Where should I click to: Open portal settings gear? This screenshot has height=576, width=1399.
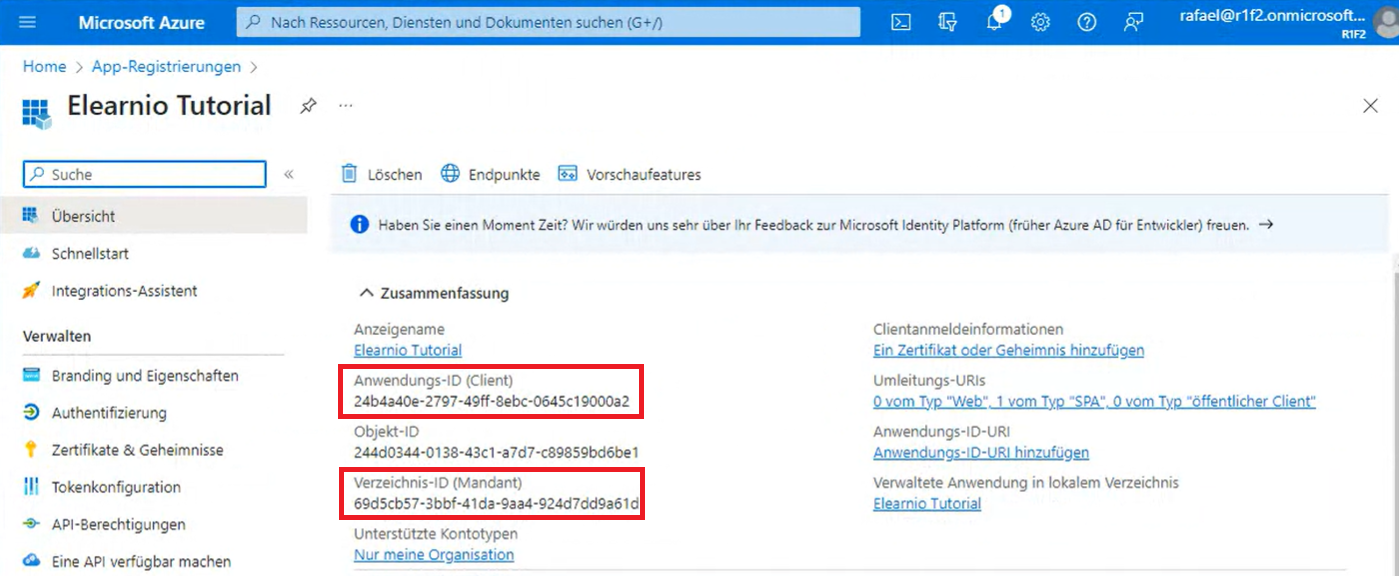coord(1040,22)
